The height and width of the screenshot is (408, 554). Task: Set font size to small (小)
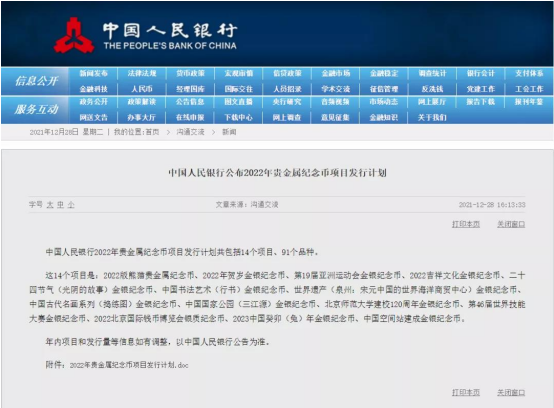pyautogui.click(x=71, y=205)
